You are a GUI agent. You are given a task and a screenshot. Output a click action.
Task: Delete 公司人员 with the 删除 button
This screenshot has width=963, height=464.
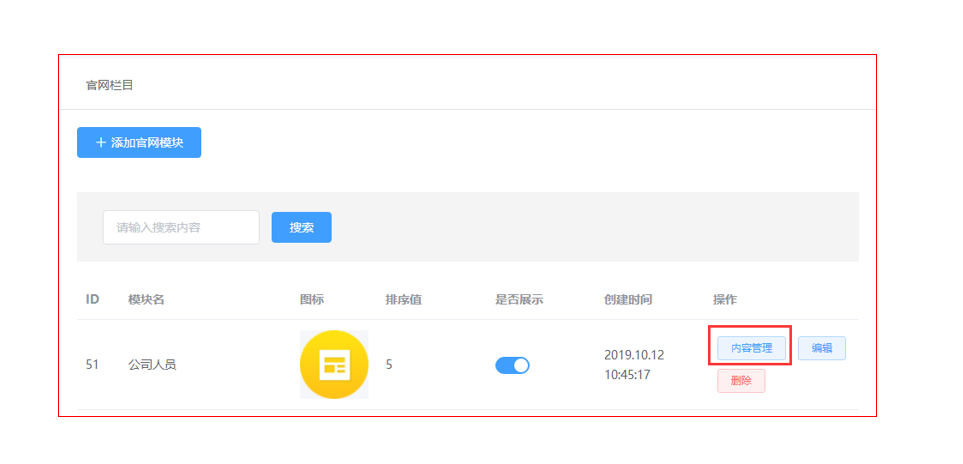(x=741, y=381)
